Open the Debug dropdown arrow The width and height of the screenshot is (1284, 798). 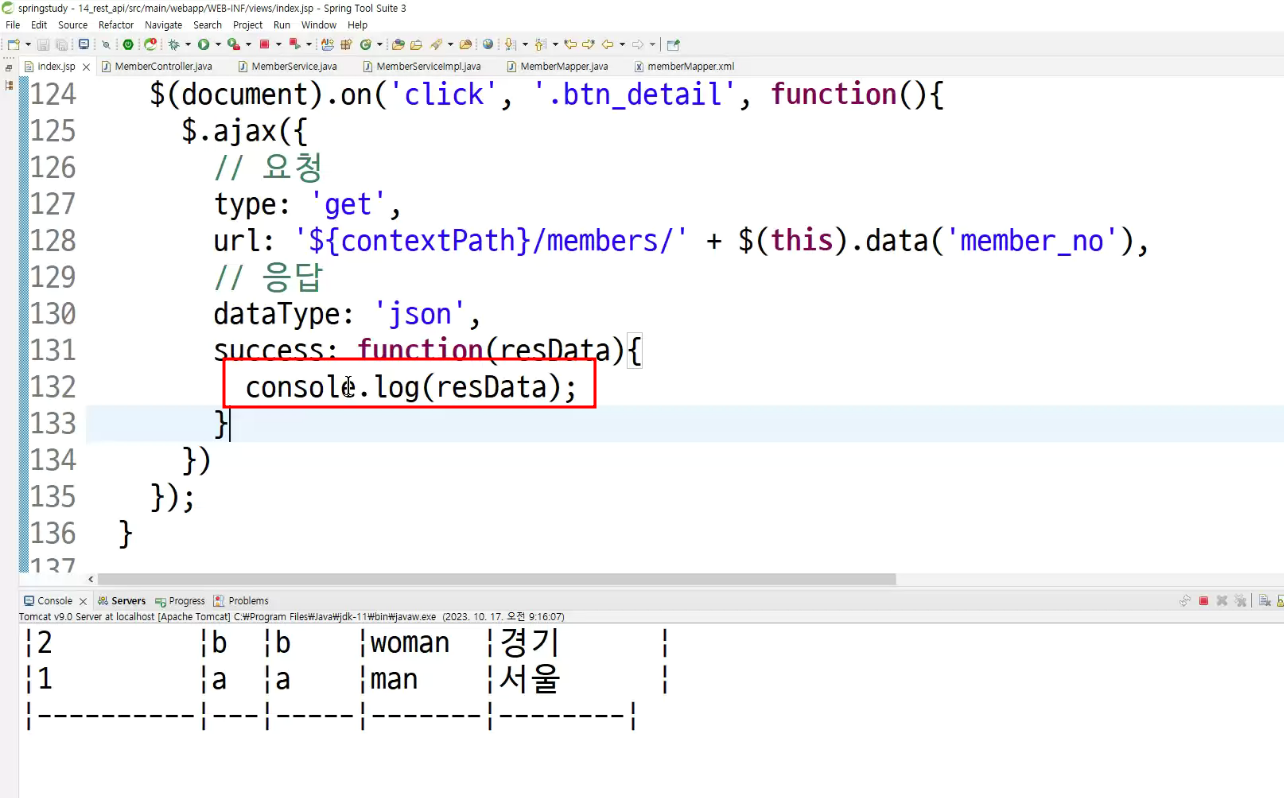click(188, 44)
